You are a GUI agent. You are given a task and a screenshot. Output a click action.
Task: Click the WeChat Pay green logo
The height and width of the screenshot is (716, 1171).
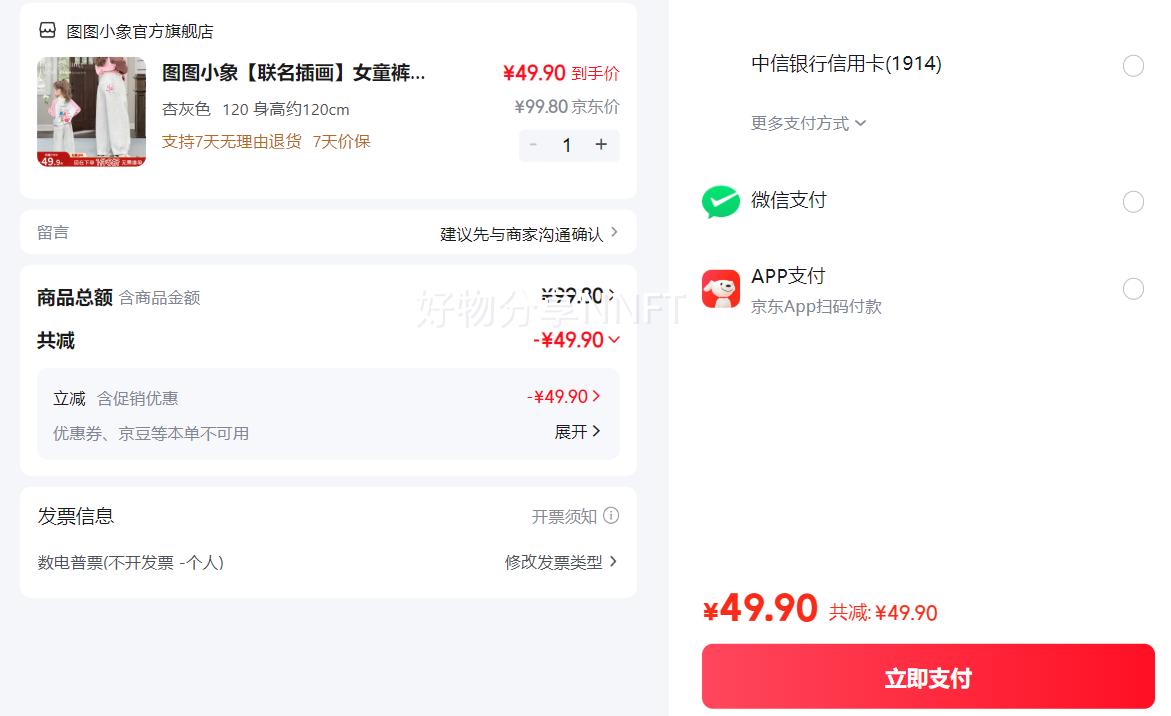[721, 202]
